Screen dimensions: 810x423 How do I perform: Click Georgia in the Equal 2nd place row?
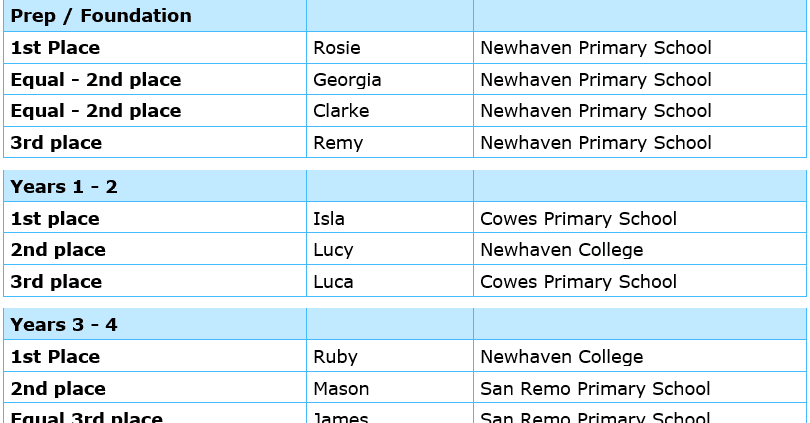[x=347, y=80]
